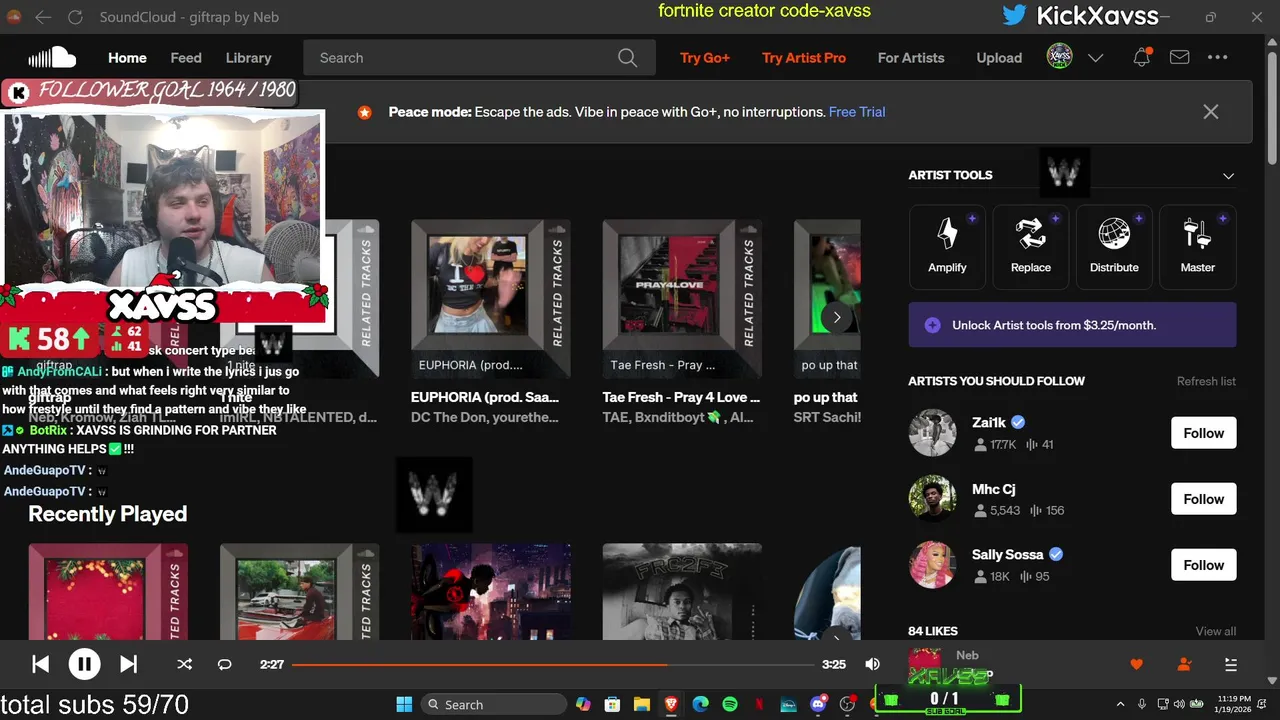This screenshot has height=720, width=1280.
Task: Open Microsoft Edge from the taskbar
Action: [x=700, y=704]
